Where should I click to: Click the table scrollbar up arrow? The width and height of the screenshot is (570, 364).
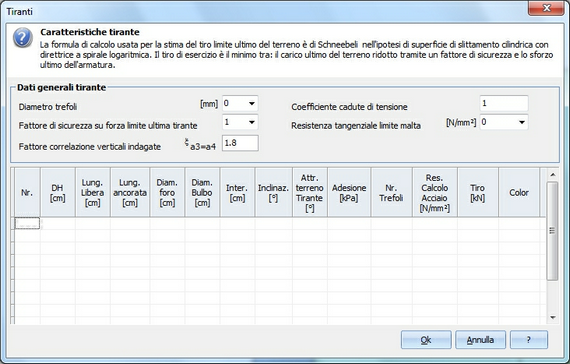pyautogui.click(x=553, y=175)
